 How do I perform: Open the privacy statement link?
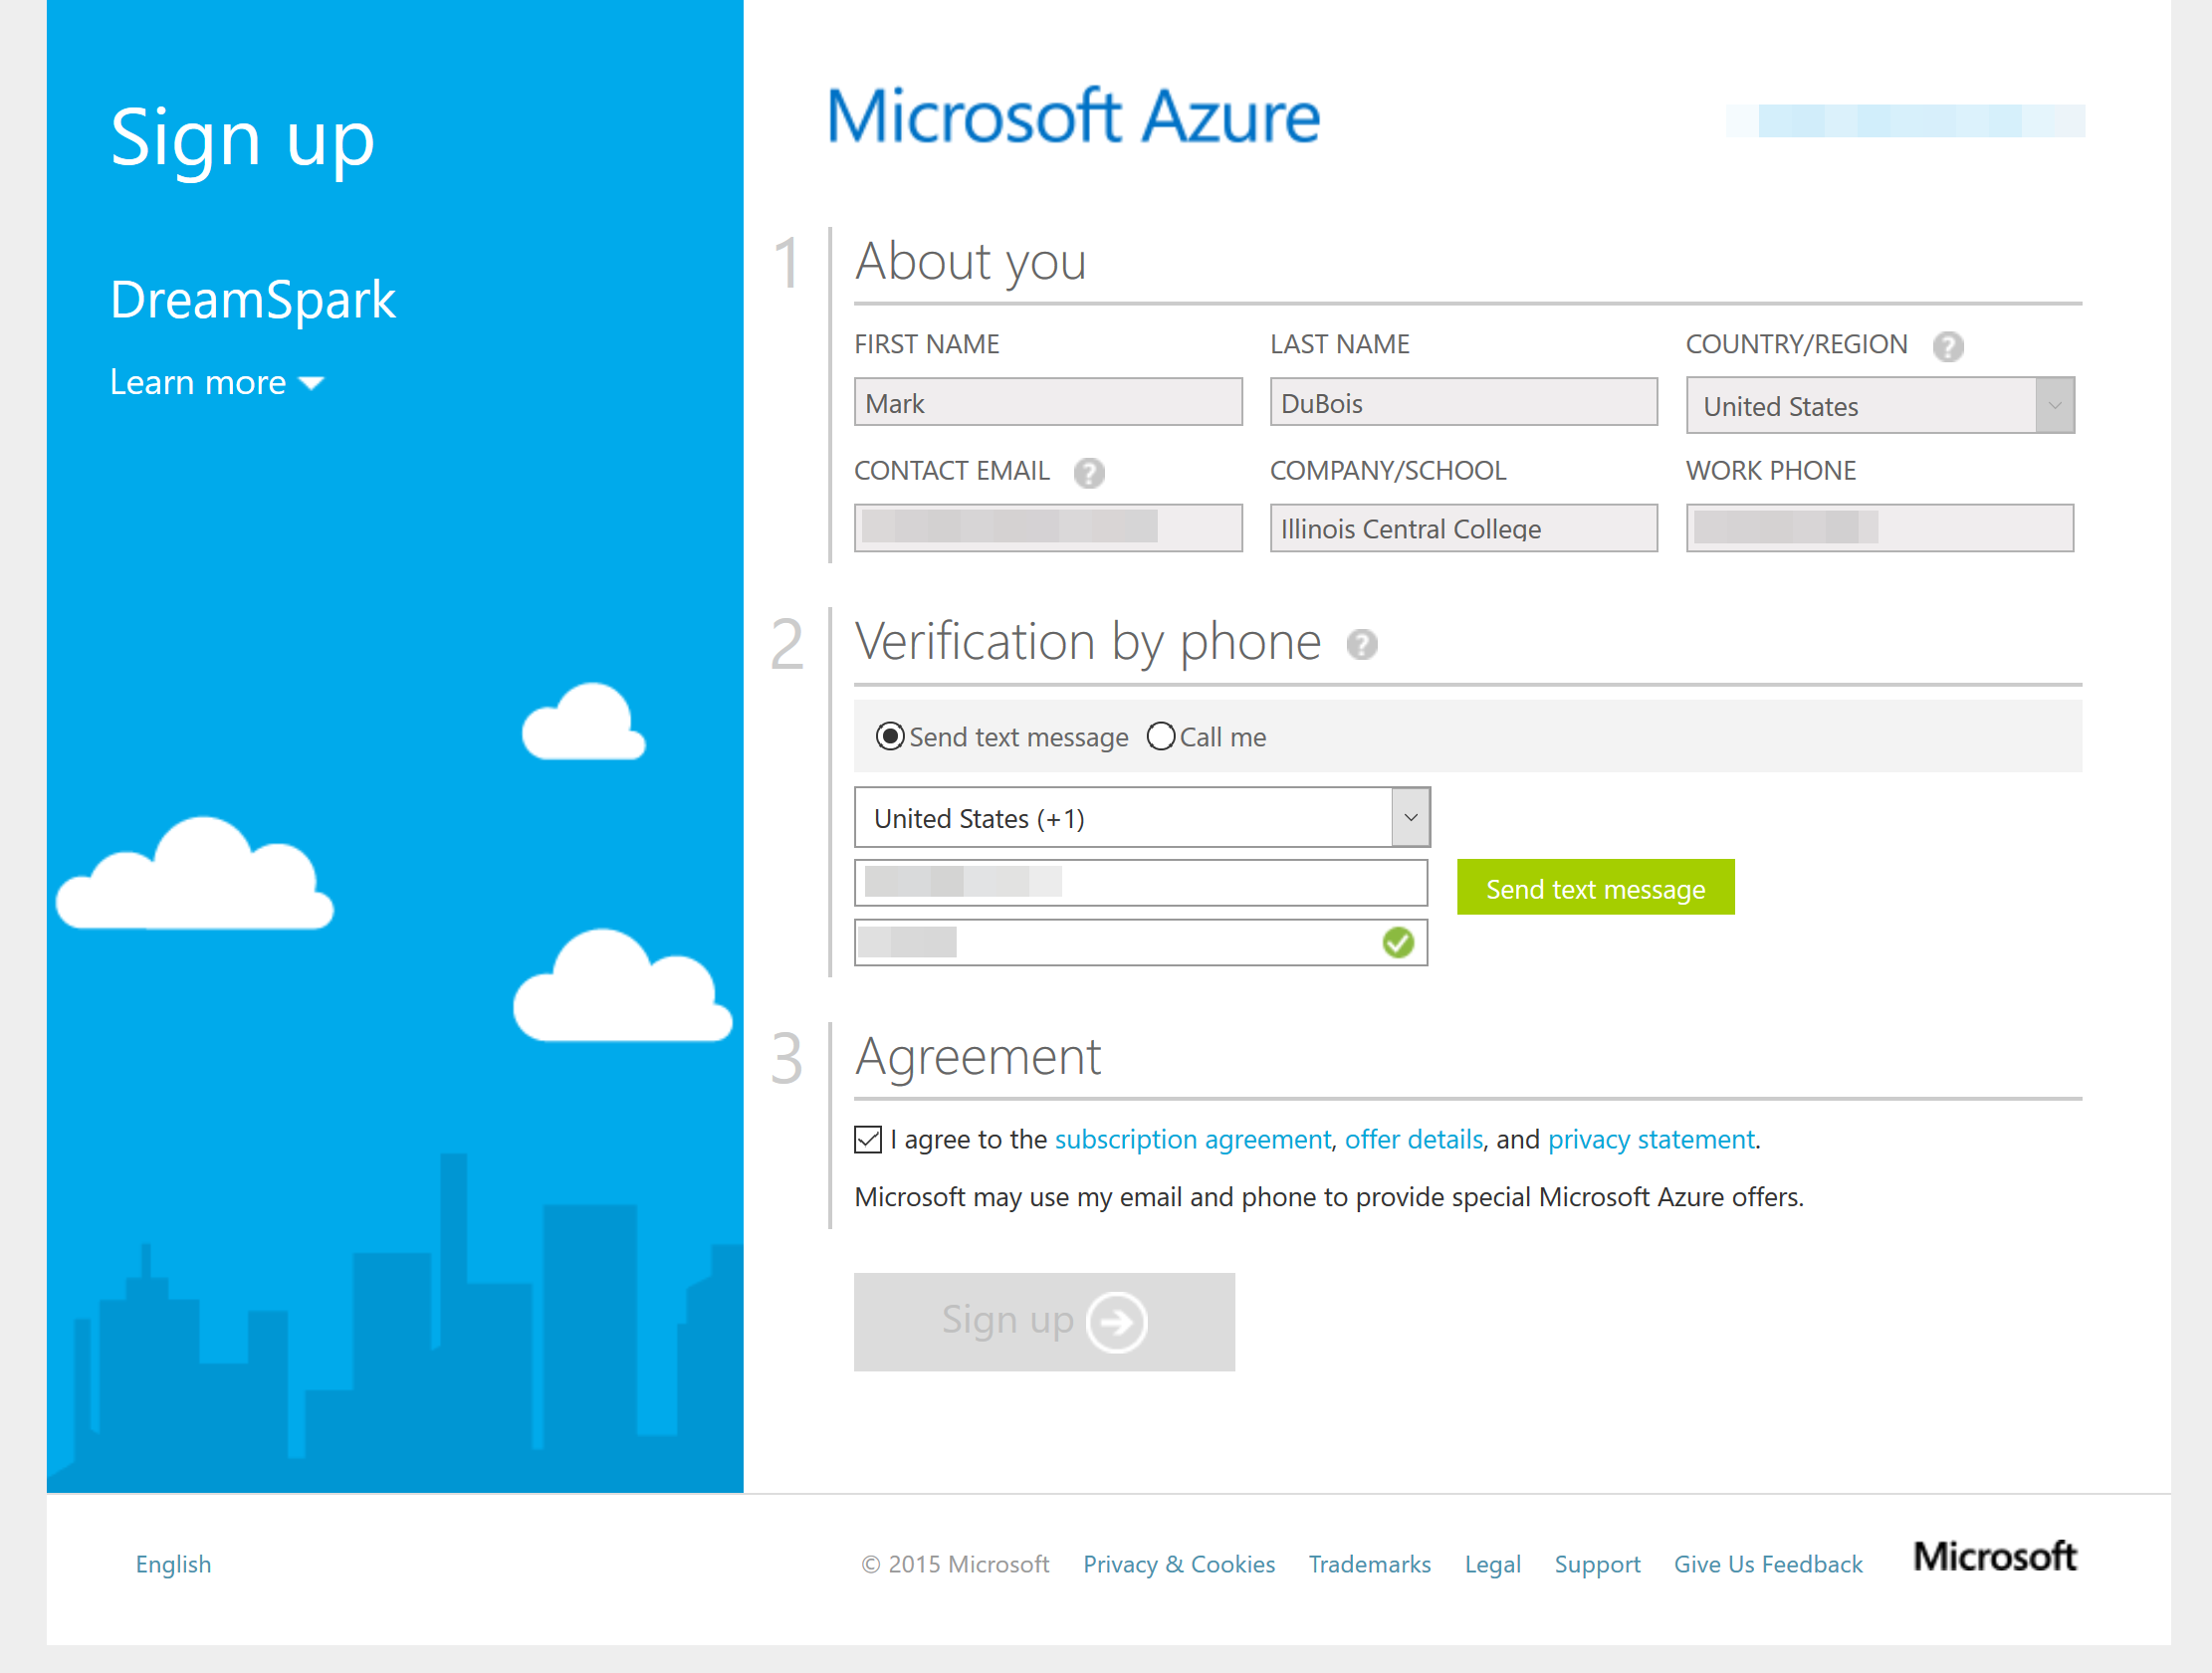tap(1651, 1139)
